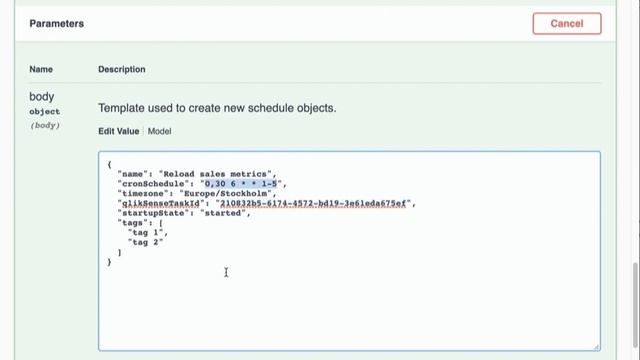Select the Edit Value tab

pos(118,131)
